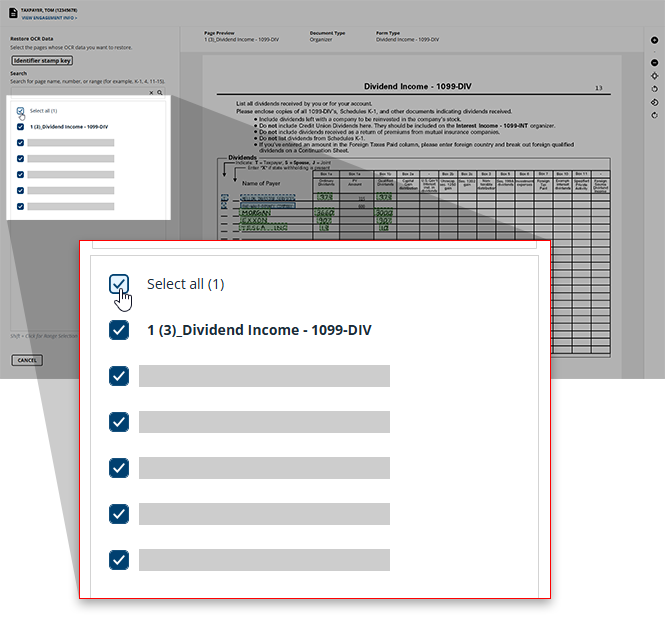Click the zoom in plus icon
Image resolution: width=665 pixels, height=621 pixels.
tap(654, 40)
